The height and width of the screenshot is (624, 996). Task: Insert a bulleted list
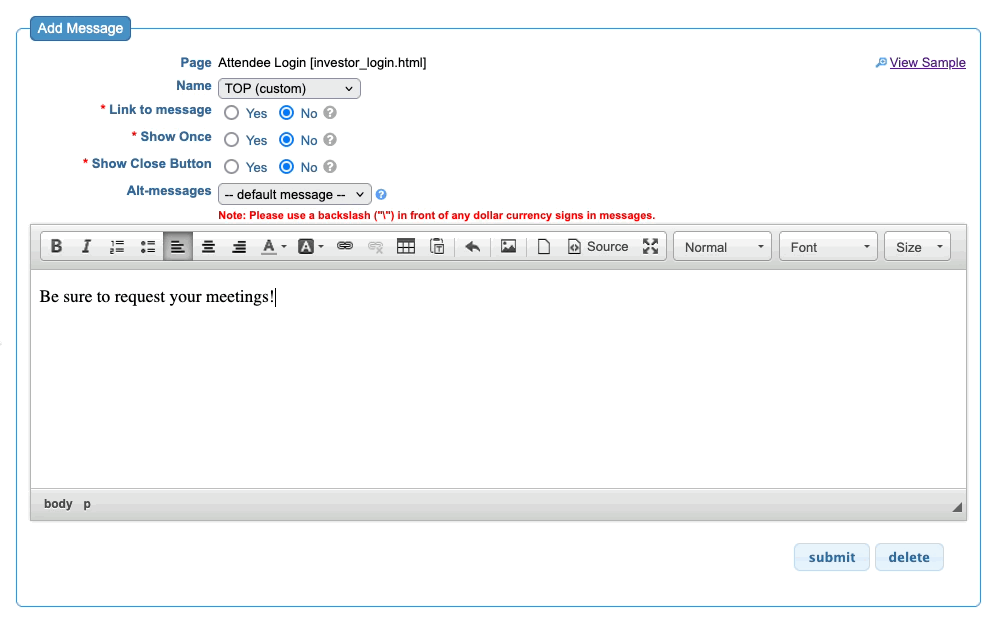pyautogui.click(x=147, y=247)
